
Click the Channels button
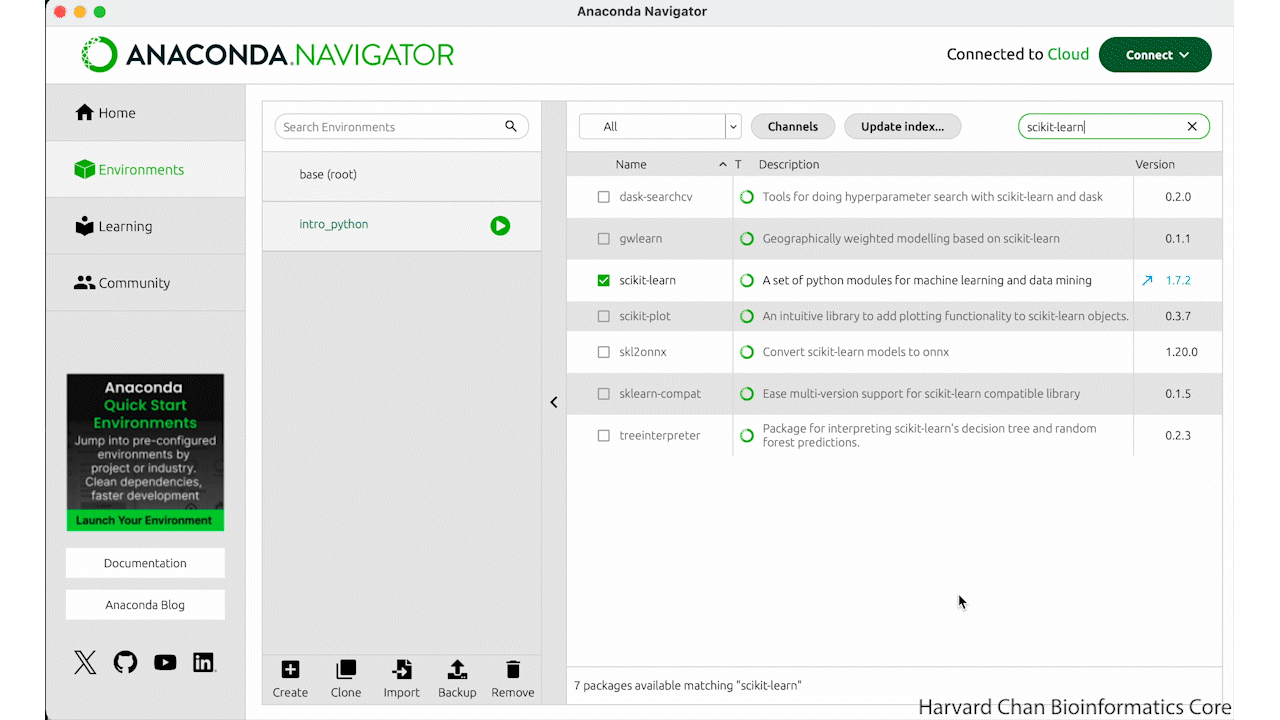click(792, 127)
